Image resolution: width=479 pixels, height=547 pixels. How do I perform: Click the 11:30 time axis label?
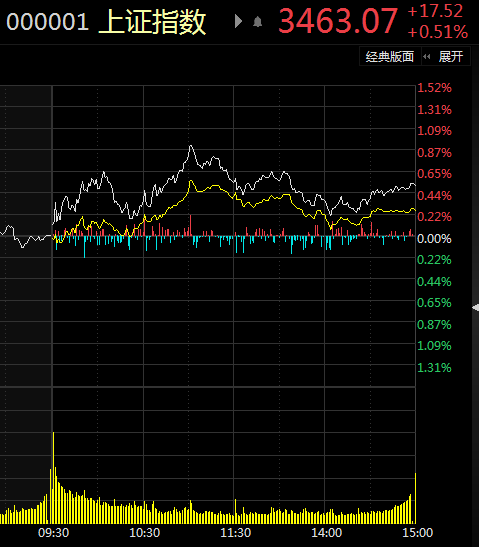(235, 533)
